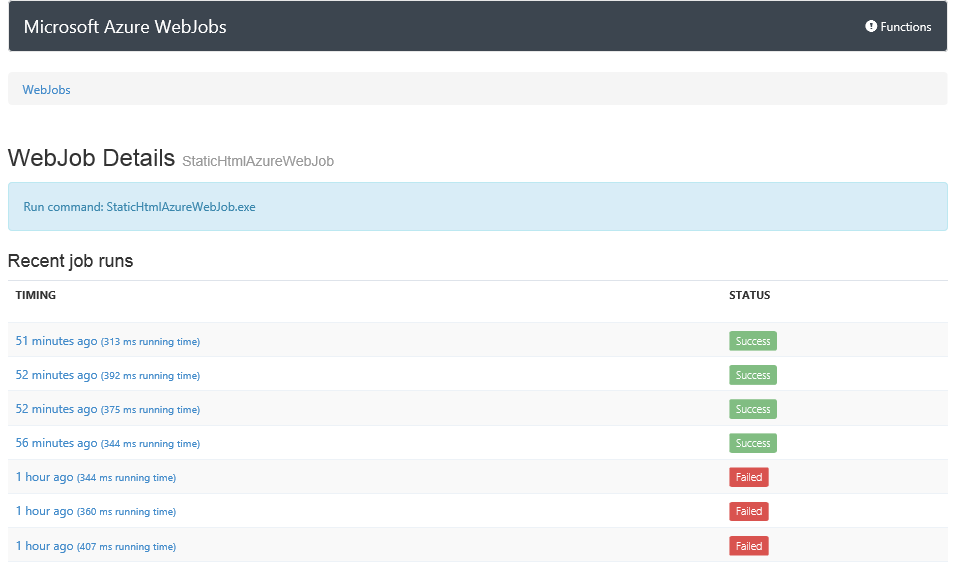This screenshot has width=956, height=563.
Task: Click the STATUS column header
Action: (x=749, y=296)
